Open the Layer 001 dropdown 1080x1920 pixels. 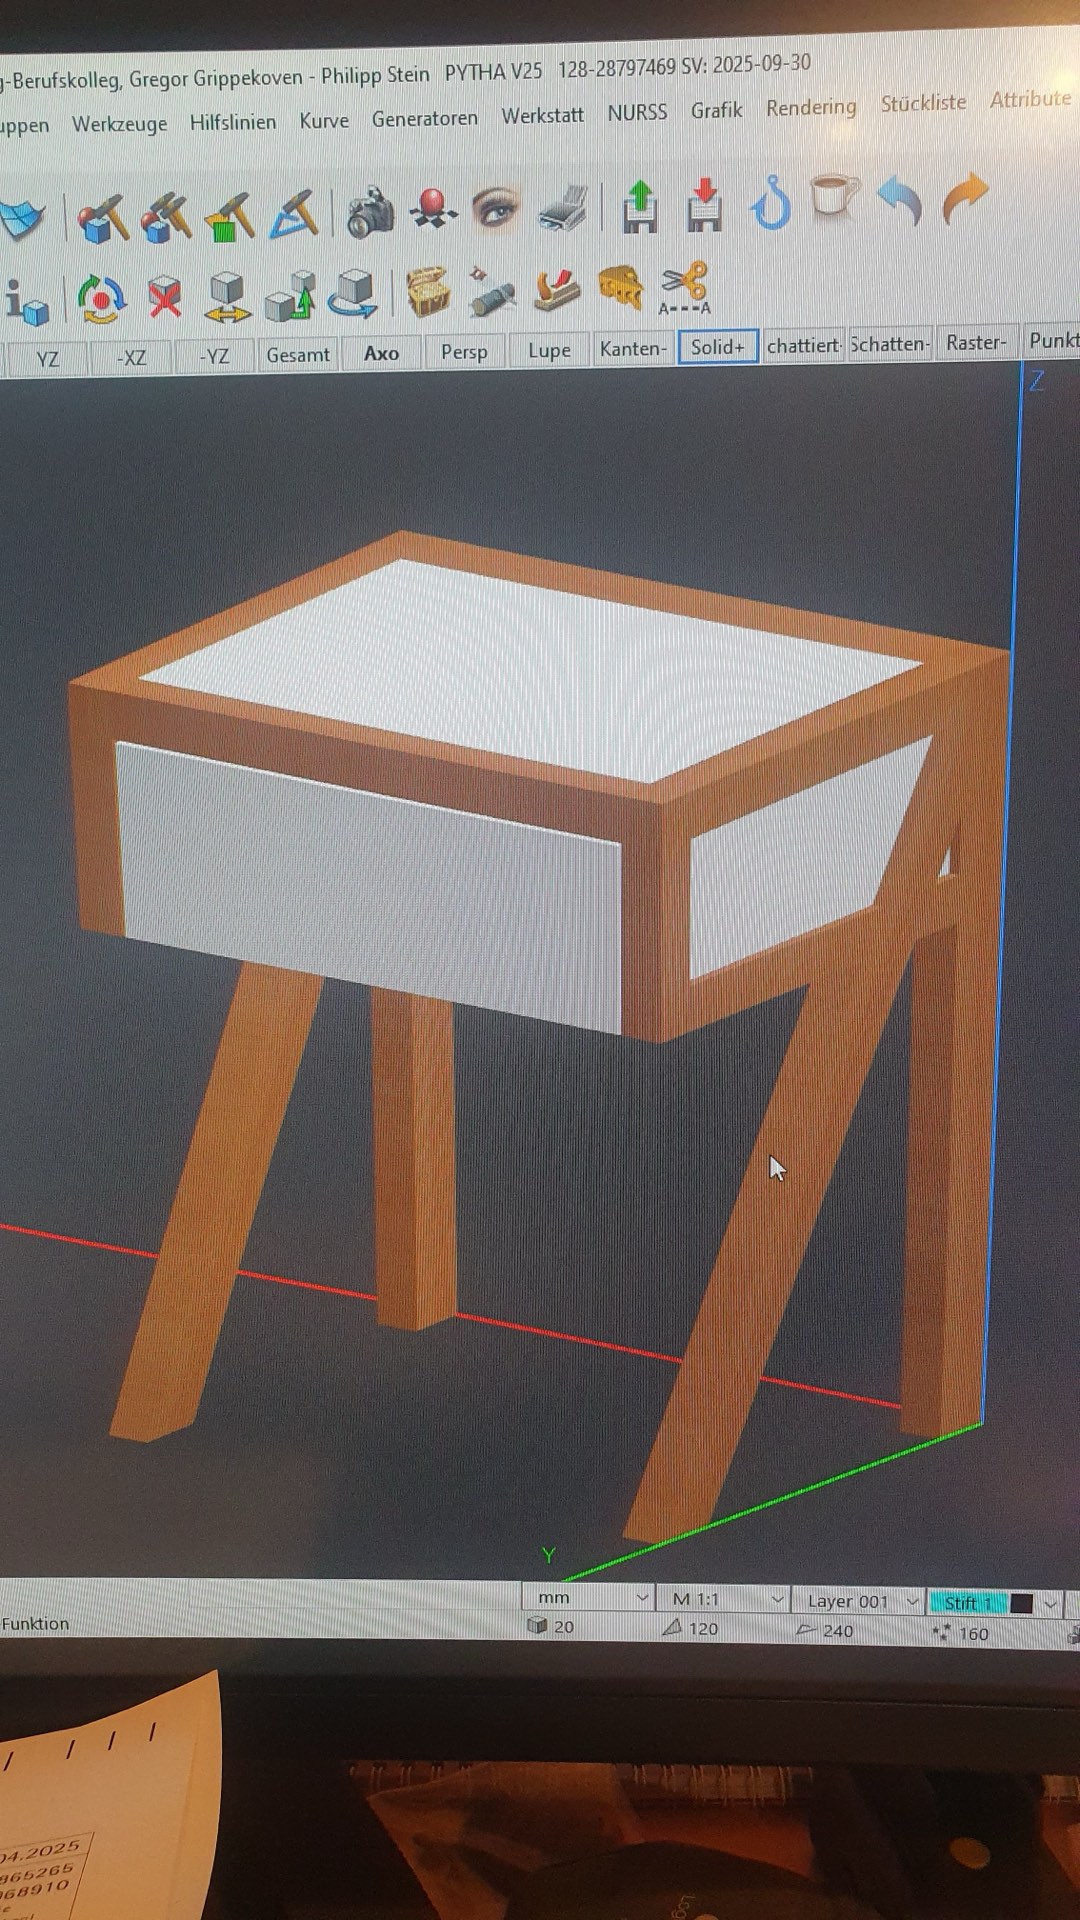[858, 1601]
